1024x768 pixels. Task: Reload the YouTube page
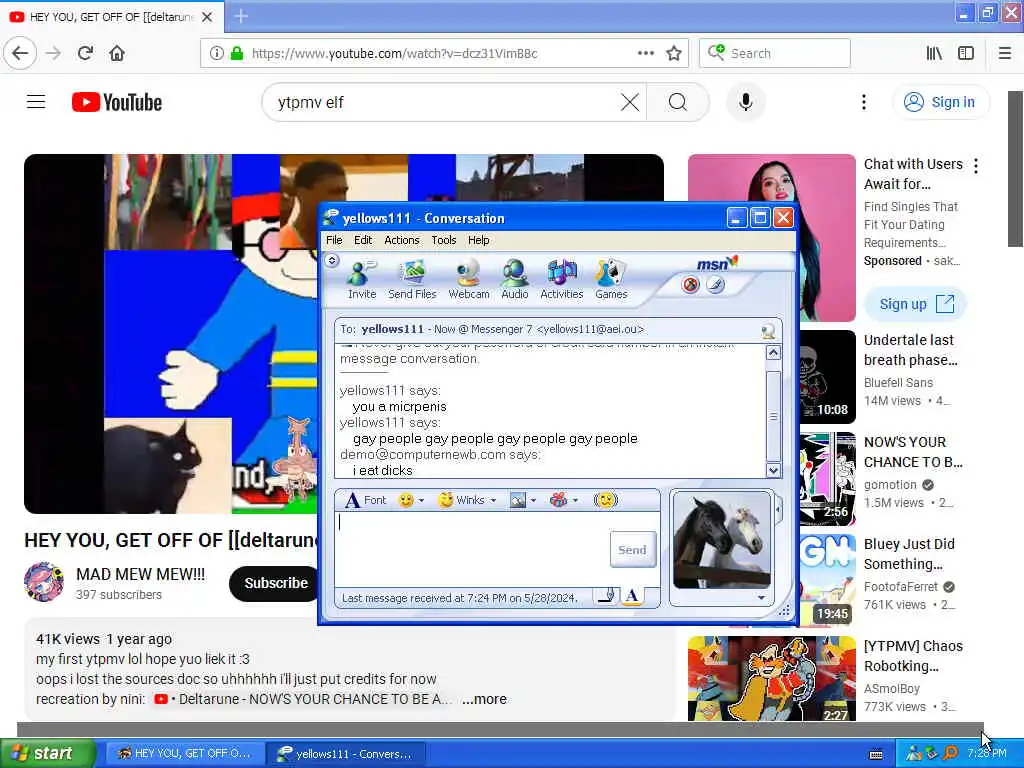pos(85,53)
